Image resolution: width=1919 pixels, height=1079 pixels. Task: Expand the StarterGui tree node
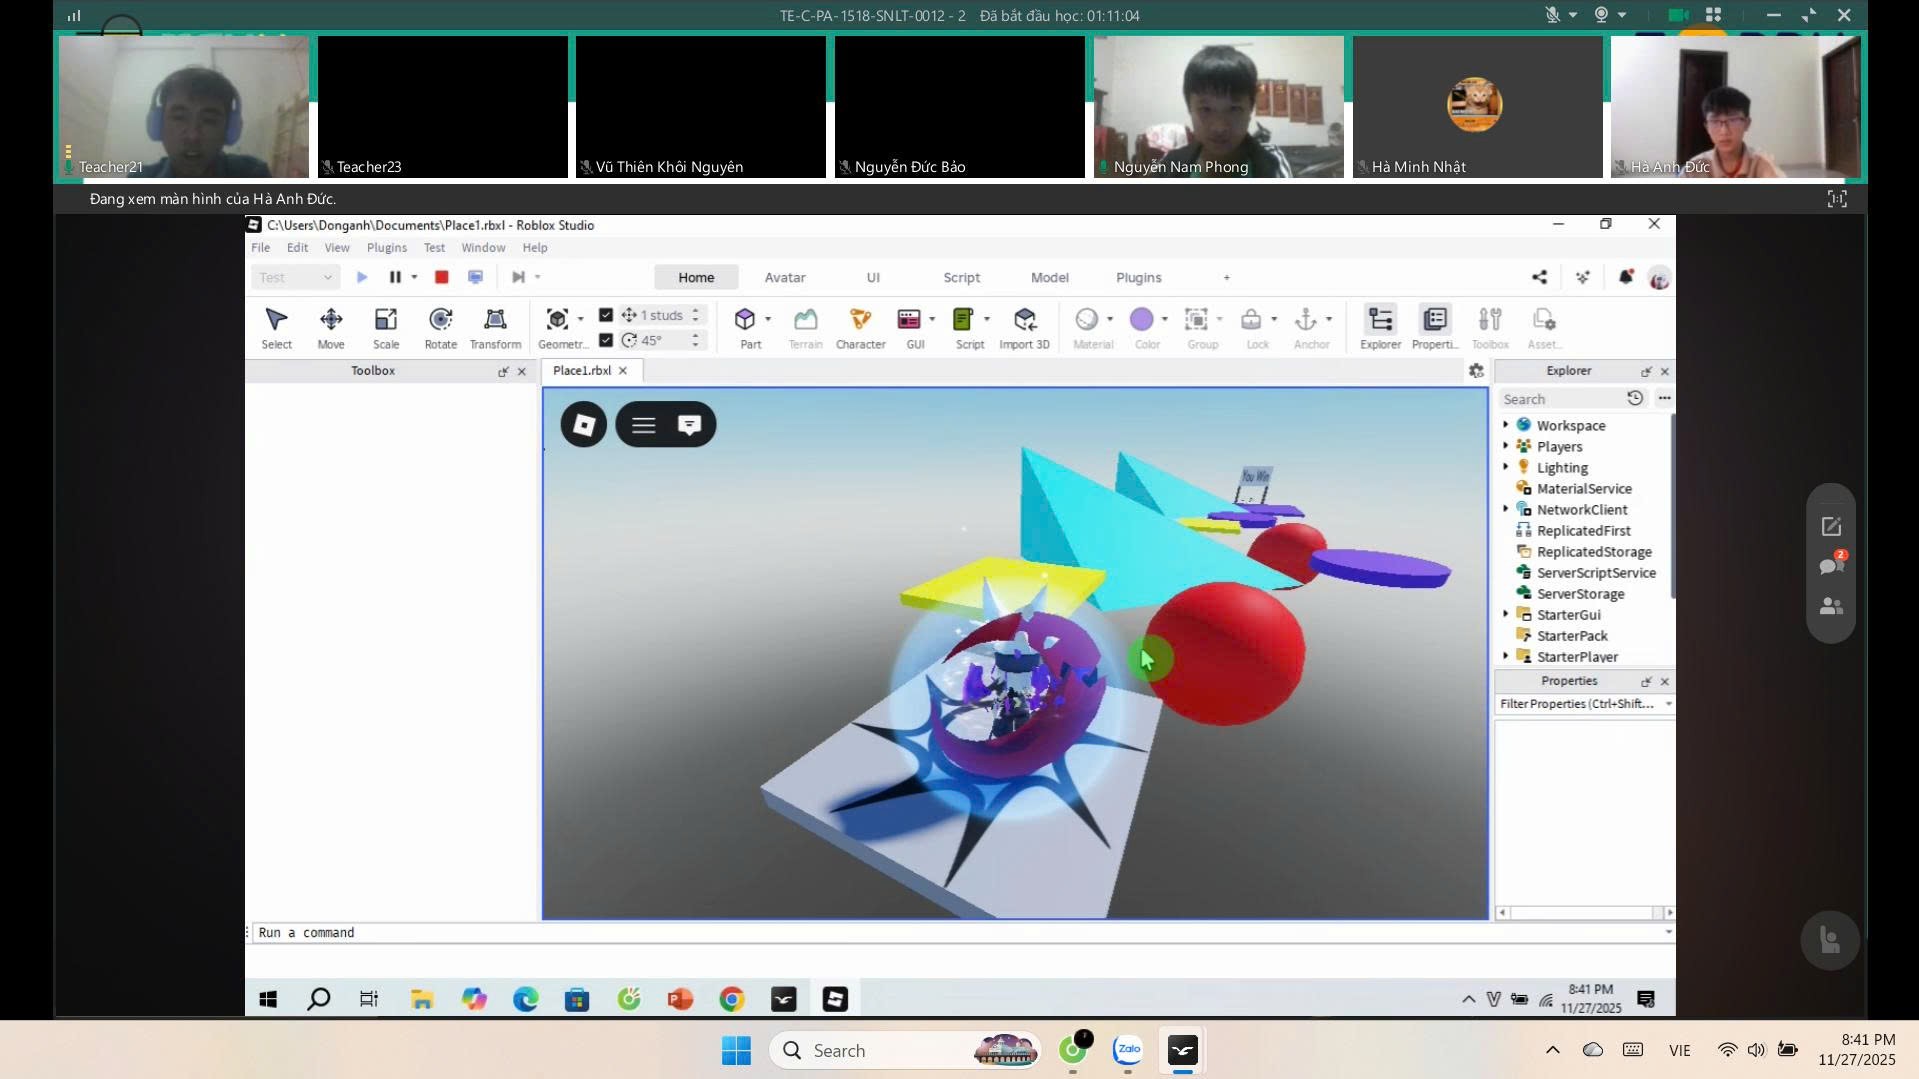[1506, 614]
